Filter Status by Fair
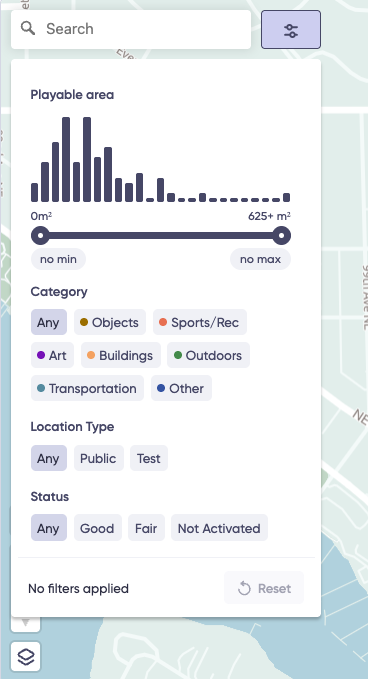The image size is (368, 679). tap(146, 528)
